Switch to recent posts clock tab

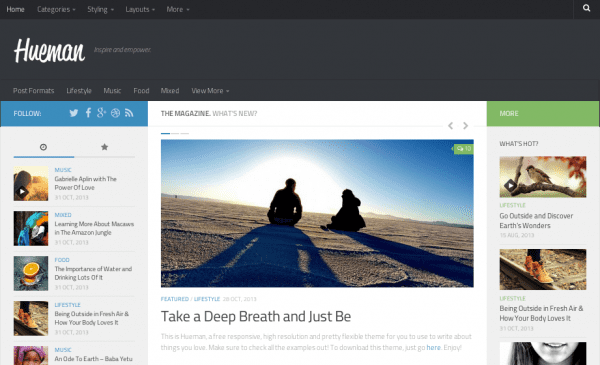(x=44, y=147)
